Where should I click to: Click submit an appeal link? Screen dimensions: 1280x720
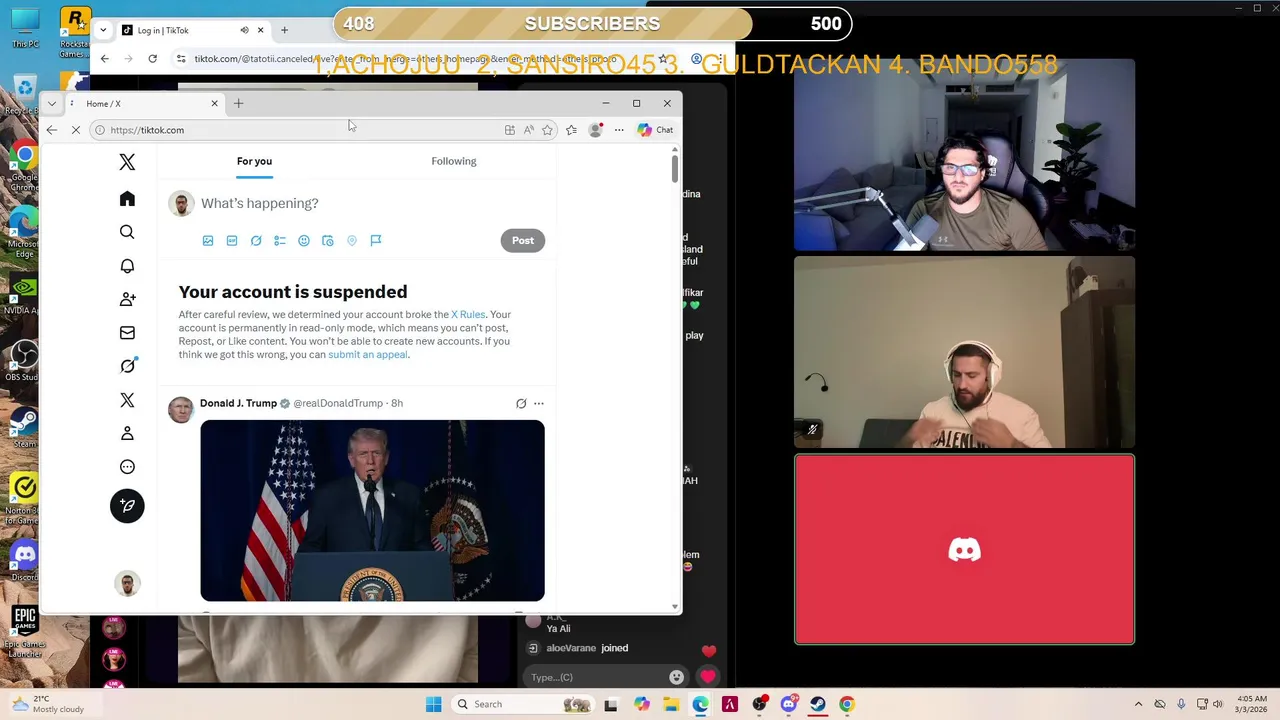368,355
